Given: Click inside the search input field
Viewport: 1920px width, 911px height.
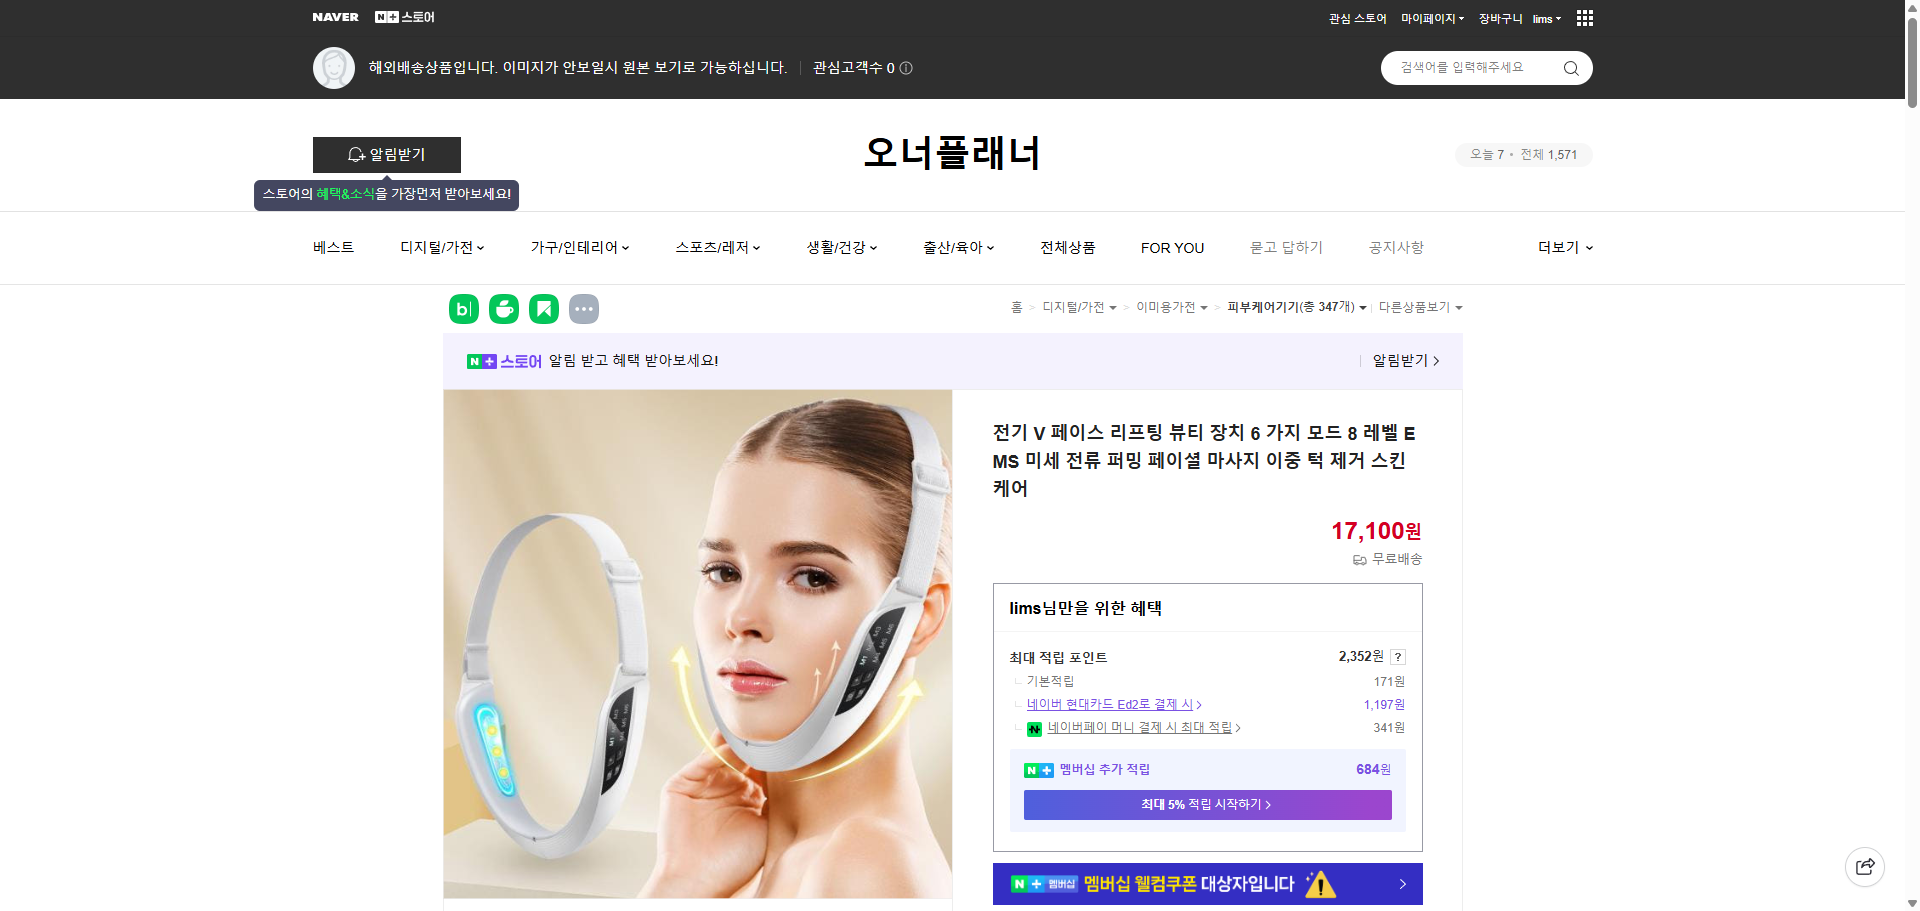Looking at the screenshot, I should coord(1470,68).
